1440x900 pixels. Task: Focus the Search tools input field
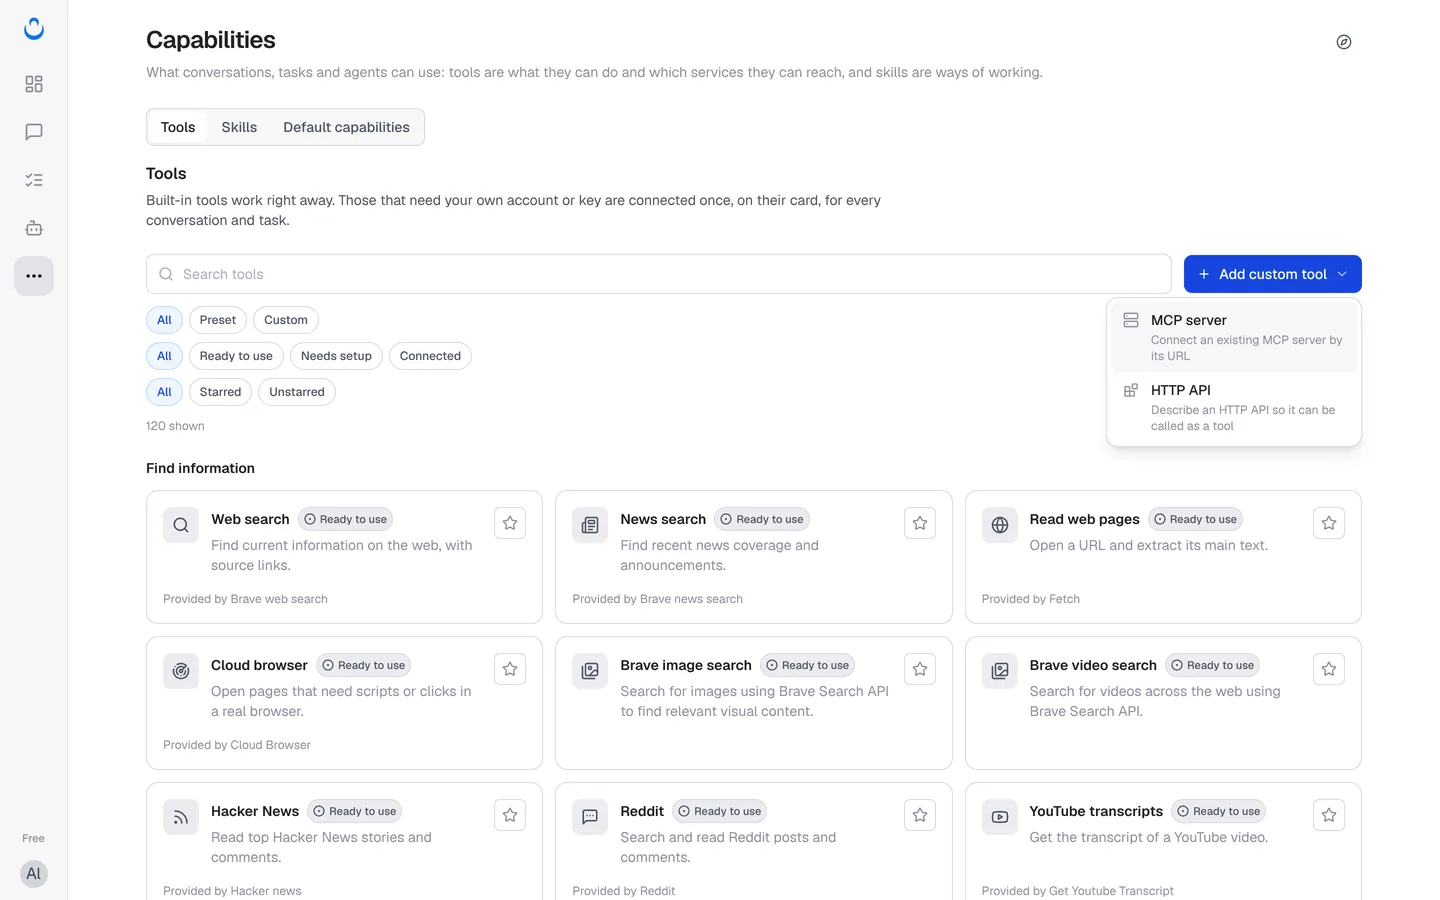click(659, 274)
